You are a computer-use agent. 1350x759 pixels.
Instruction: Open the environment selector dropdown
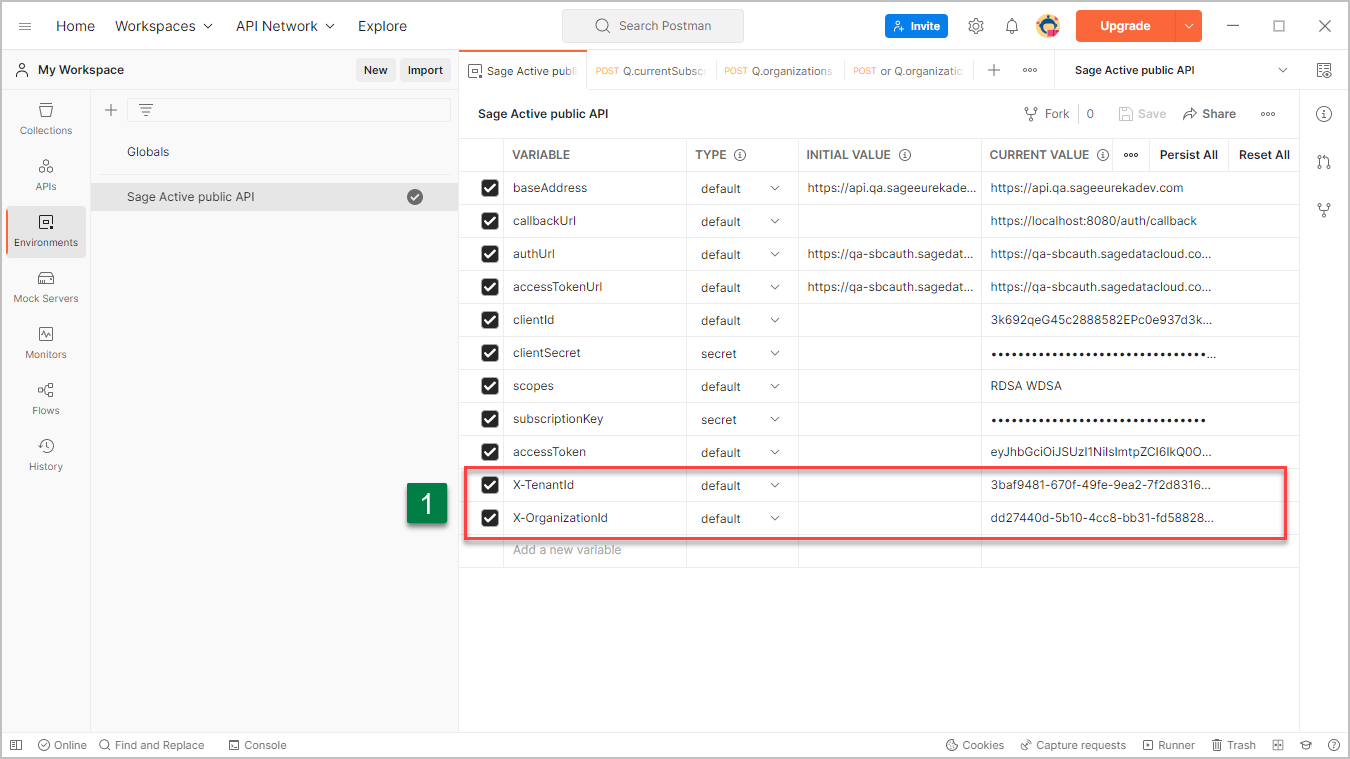1180,70
